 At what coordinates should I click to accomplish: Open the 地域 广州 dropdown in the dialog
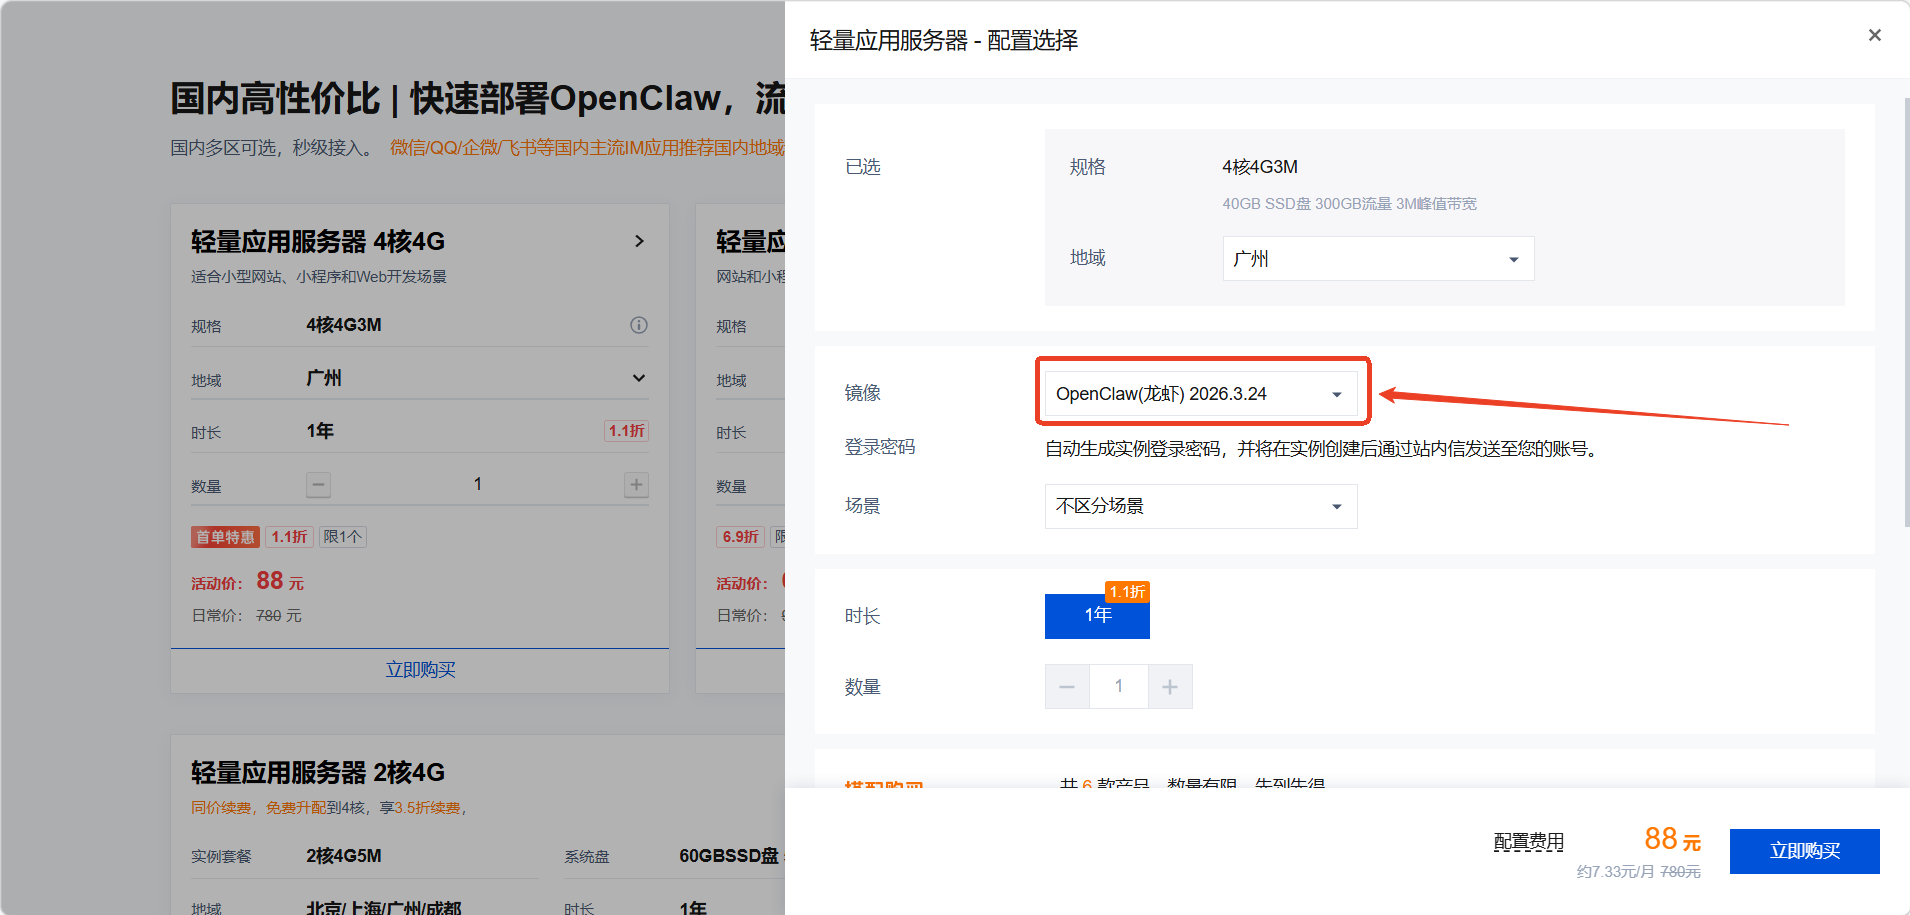click(x=1378, y=259)
